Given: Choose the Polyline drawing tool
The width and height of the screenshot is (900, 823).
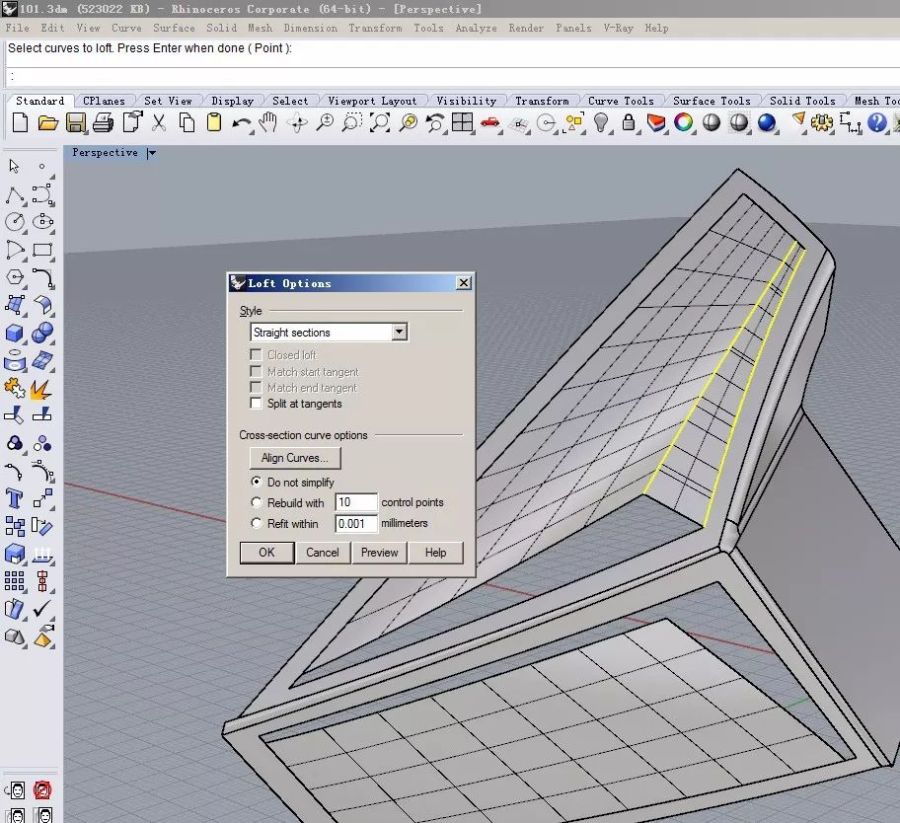Looking at the screenshot, I should 15,195.
